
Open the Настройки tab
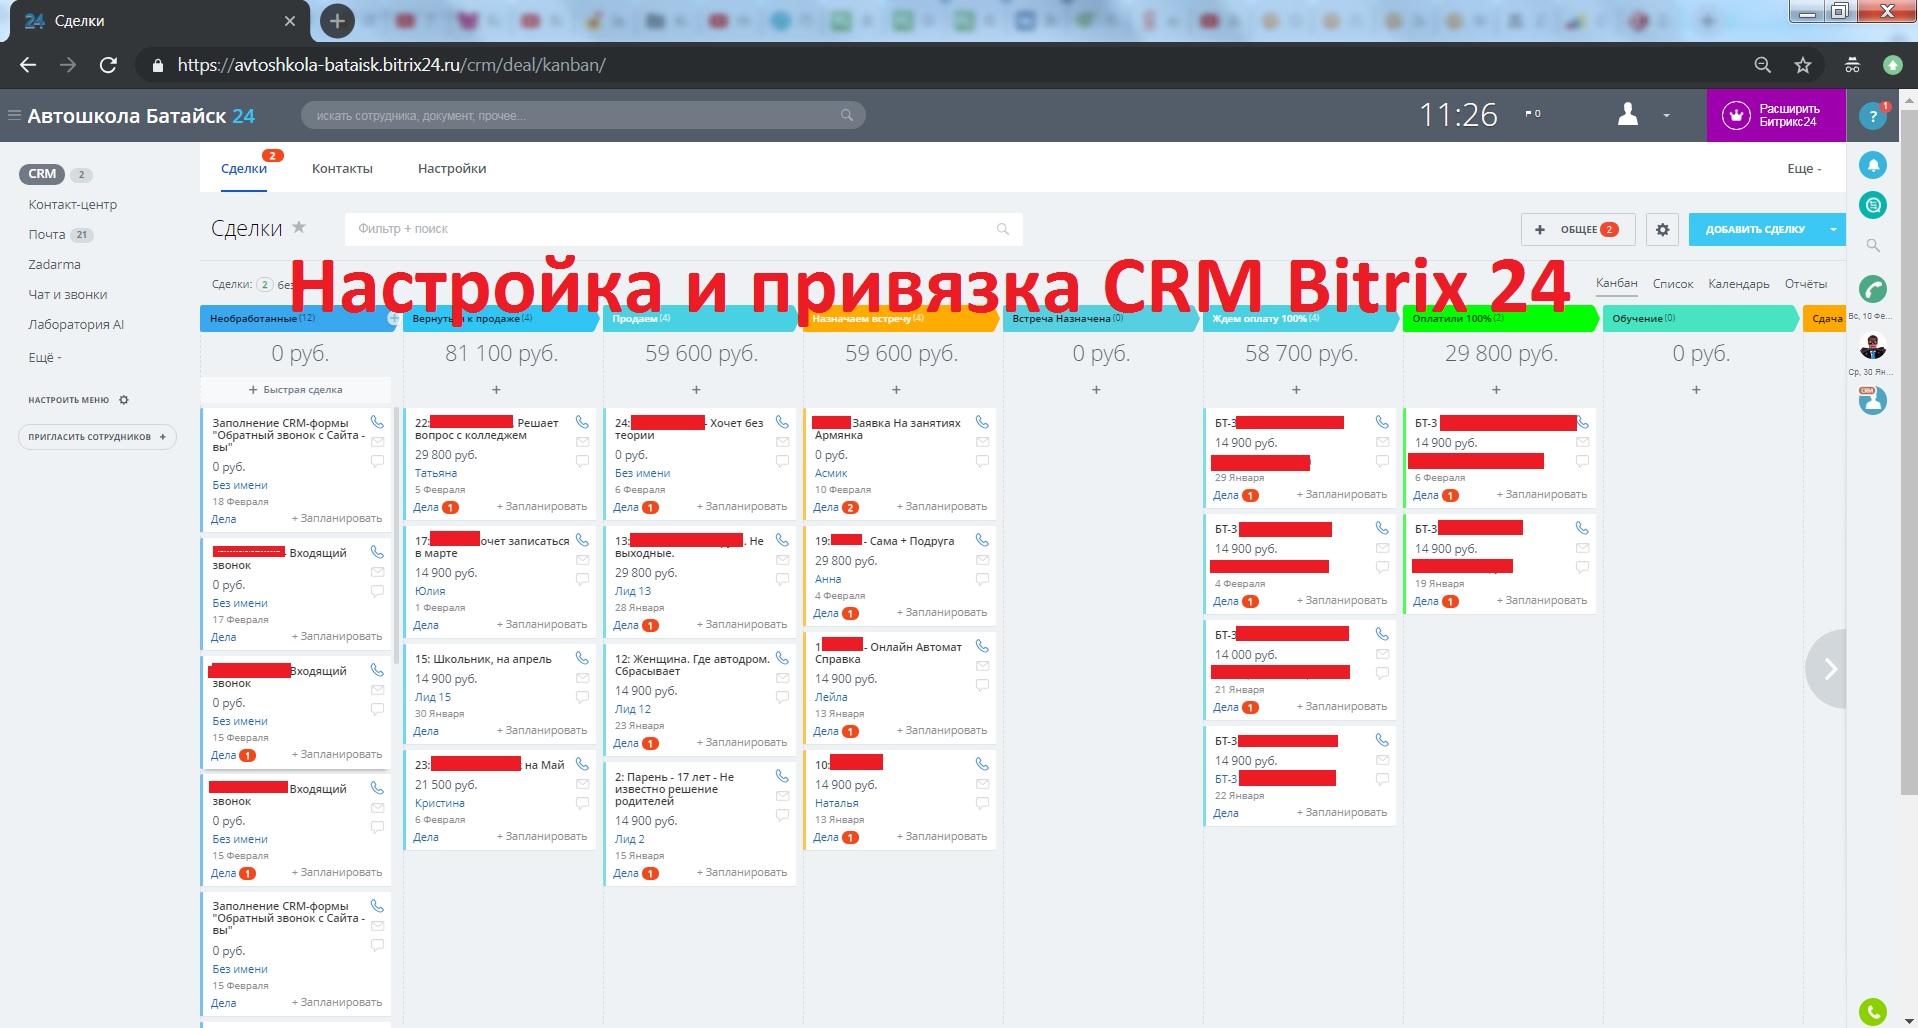(x=452, y=169)
